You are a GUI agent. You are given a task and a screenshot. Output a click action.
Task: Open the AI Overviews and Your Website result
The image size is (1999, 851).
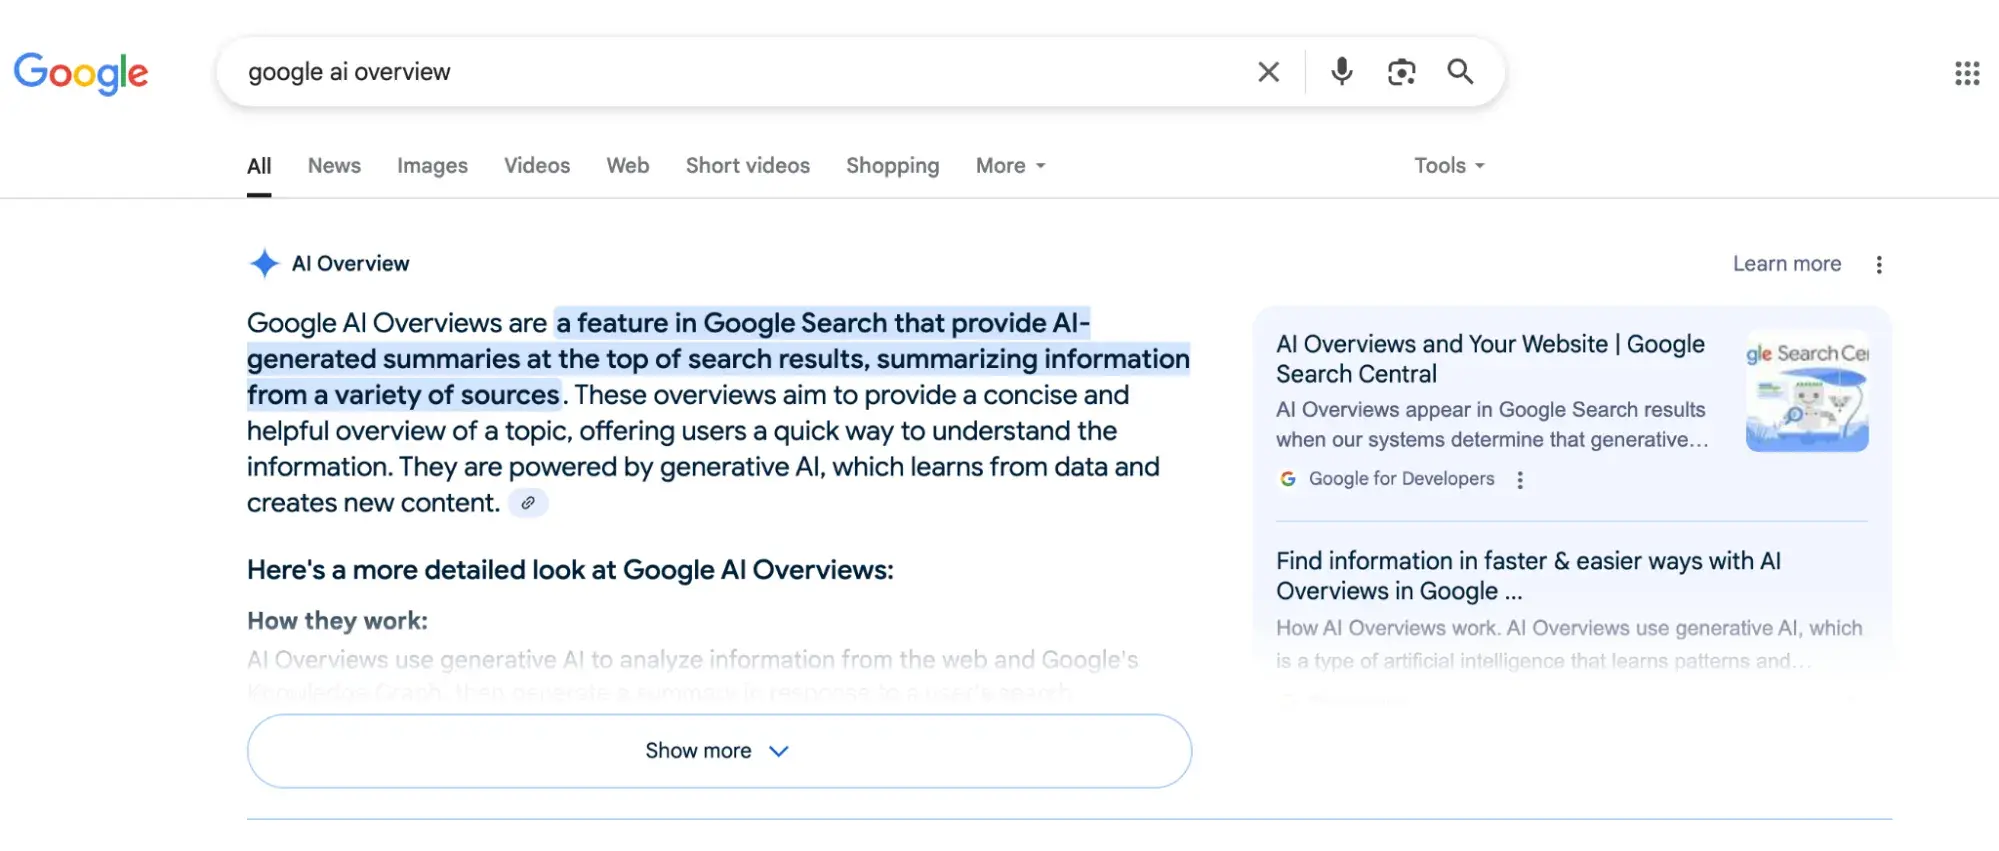pyautogui.click(x=1489, y=359)
